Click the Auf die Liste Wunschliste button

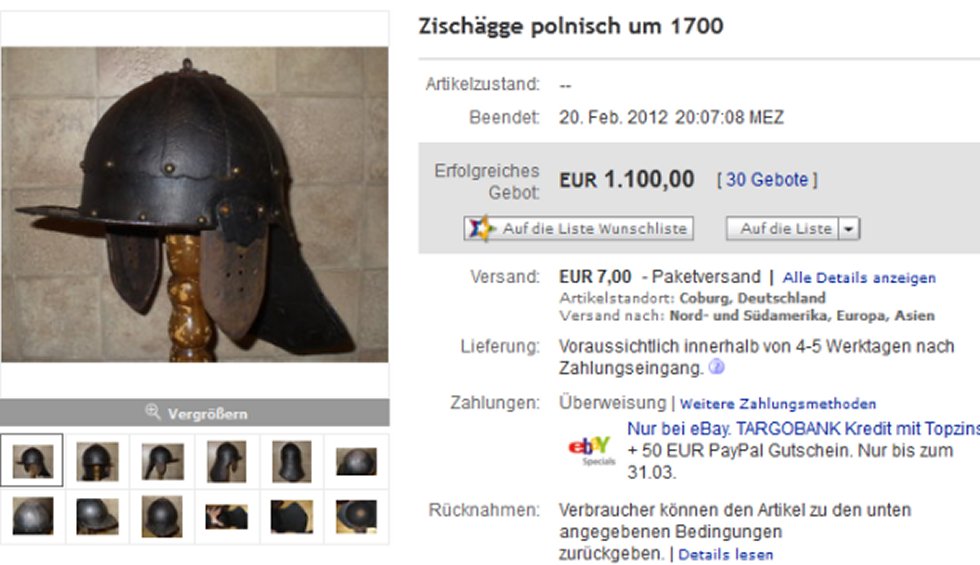pos(579,229)
